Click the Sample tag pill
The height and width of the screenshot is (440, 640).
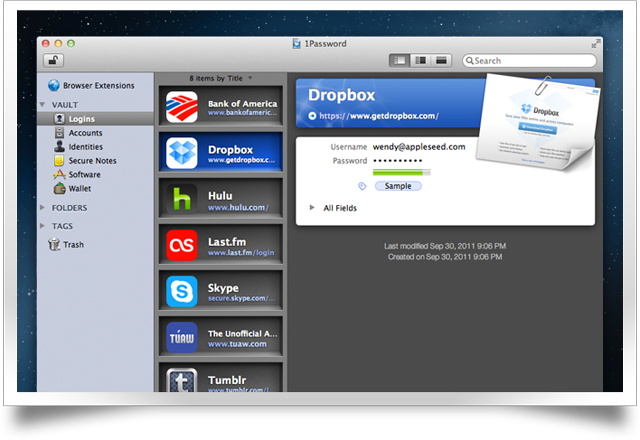click(x=398, y=186)
